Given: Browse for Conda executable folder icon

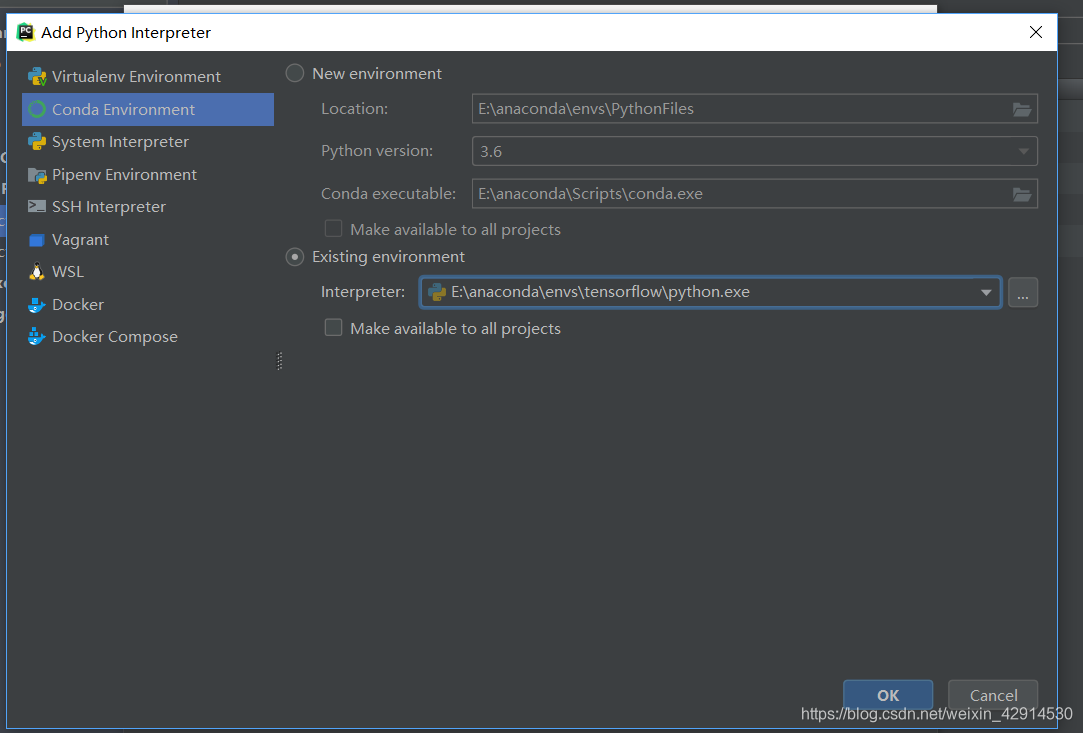Looking at the screenshot, I should coord(1022,194).
